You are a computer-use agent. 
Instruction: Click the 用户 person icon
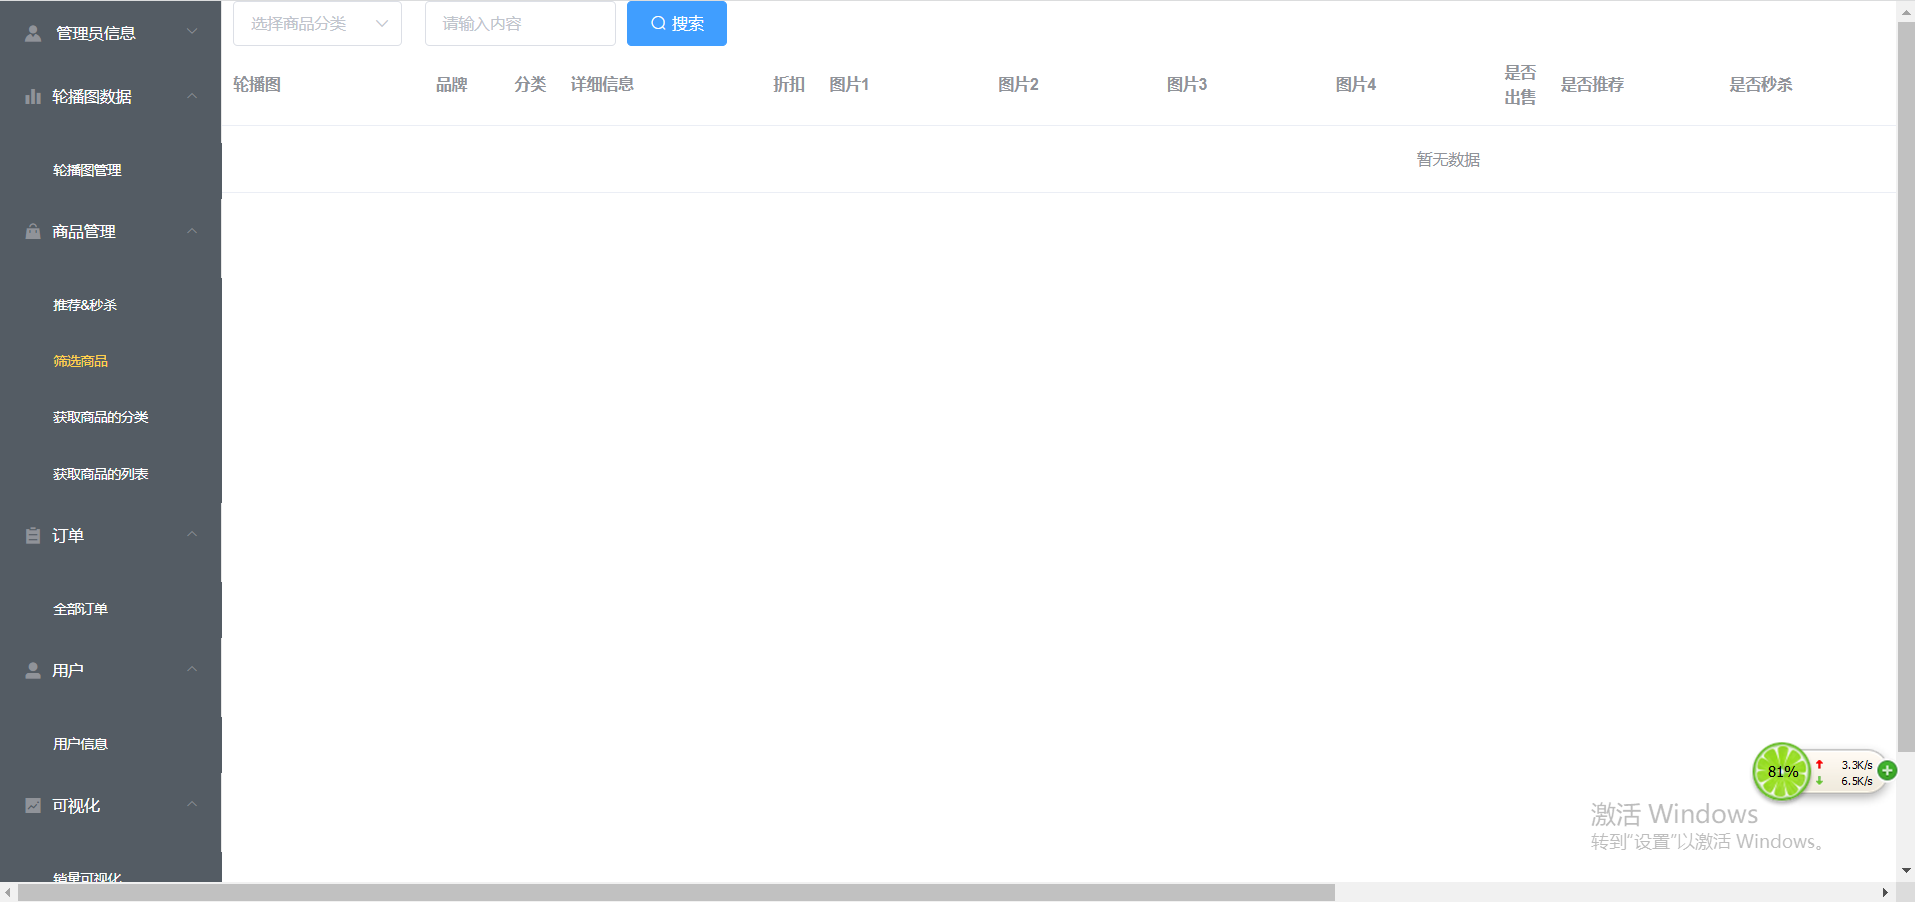click(x=33, y=670)
